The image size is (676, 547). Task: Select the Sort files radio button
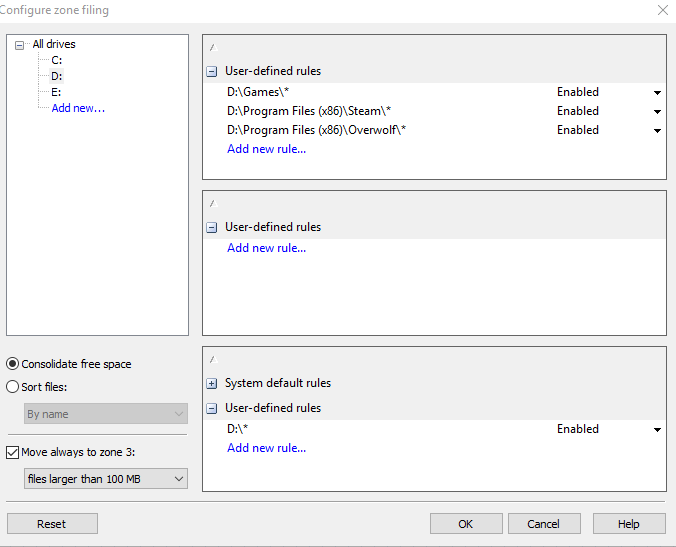coord(13,387)
